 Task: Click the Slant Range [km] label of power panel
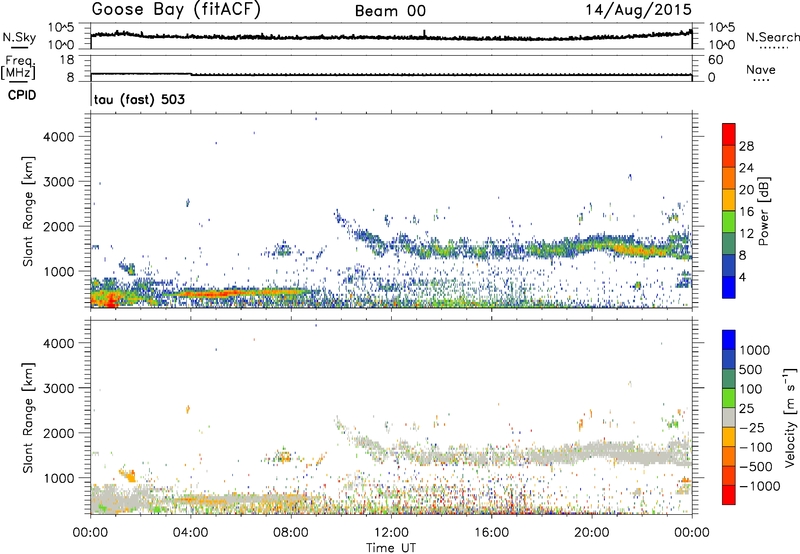click(28, 211)
